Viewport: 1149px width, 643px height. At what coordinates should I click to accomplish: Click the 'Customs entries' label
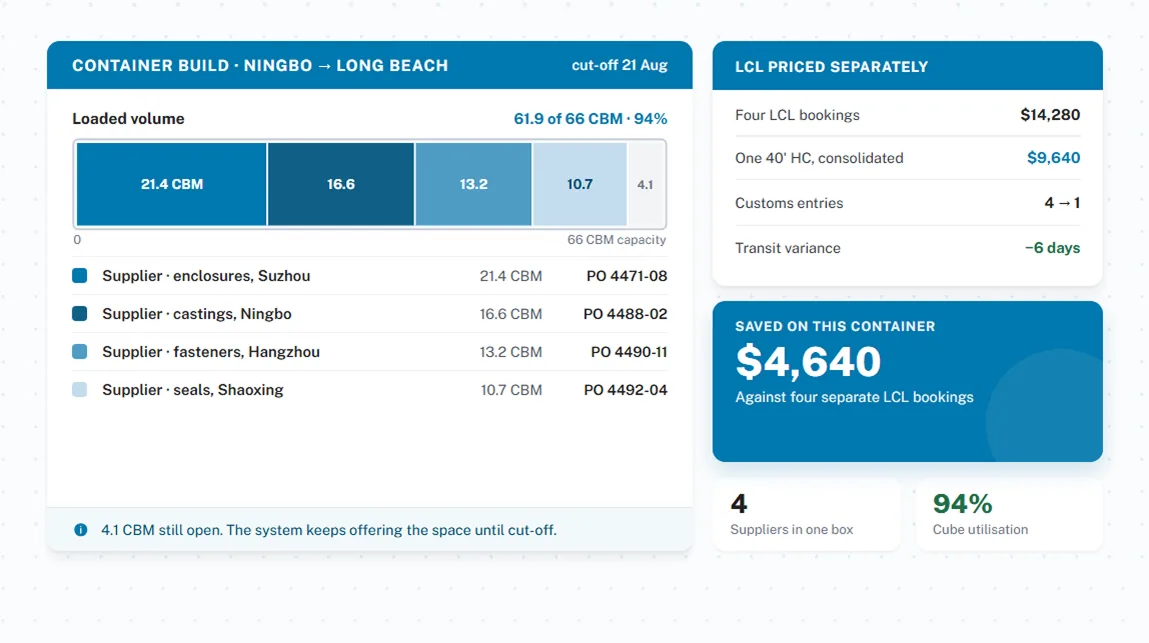tap(789, 203)
